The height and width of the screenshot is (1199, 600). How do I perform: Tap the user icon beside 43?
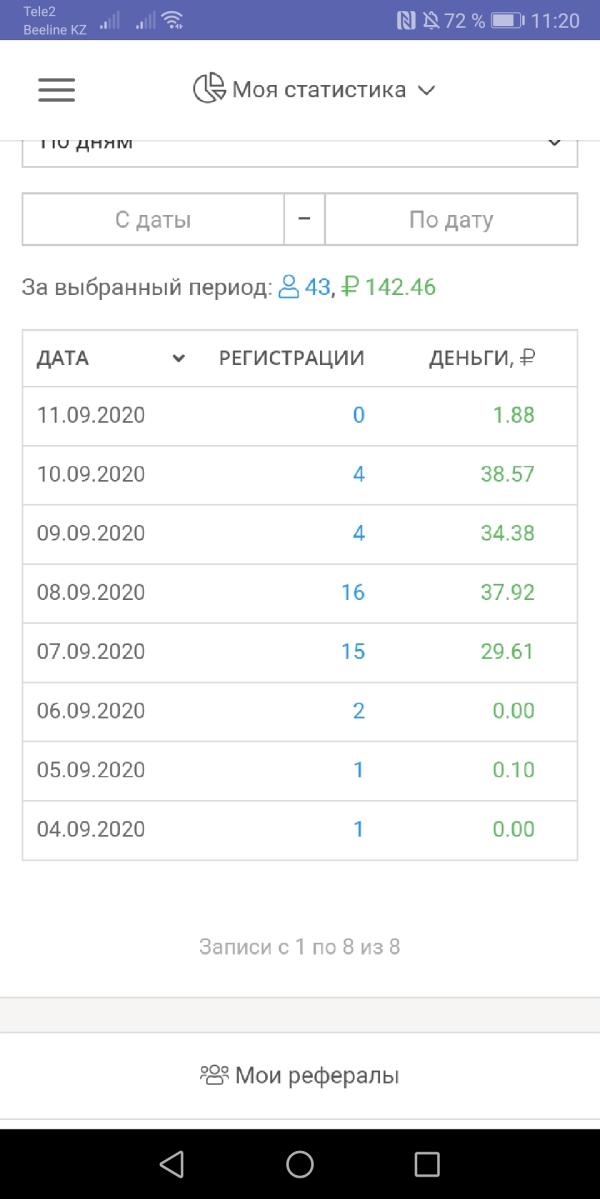point(288,288)
